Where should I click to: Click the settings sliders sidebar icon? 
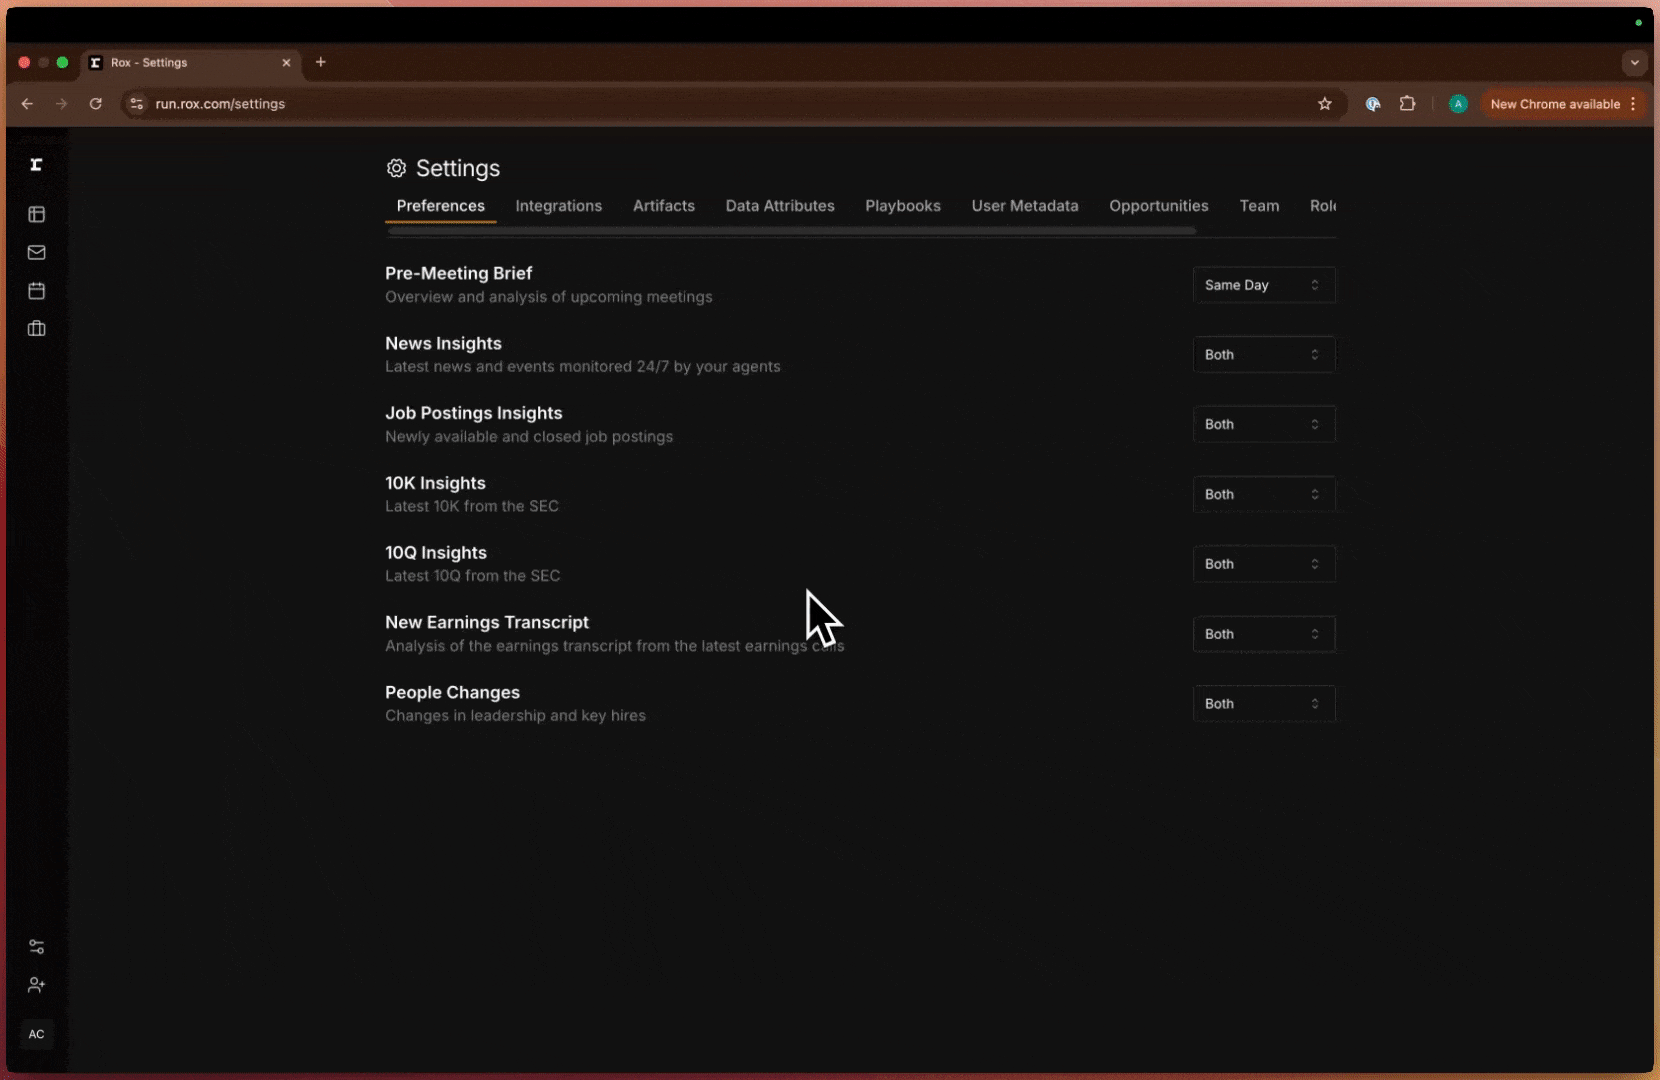click(37, 947)
